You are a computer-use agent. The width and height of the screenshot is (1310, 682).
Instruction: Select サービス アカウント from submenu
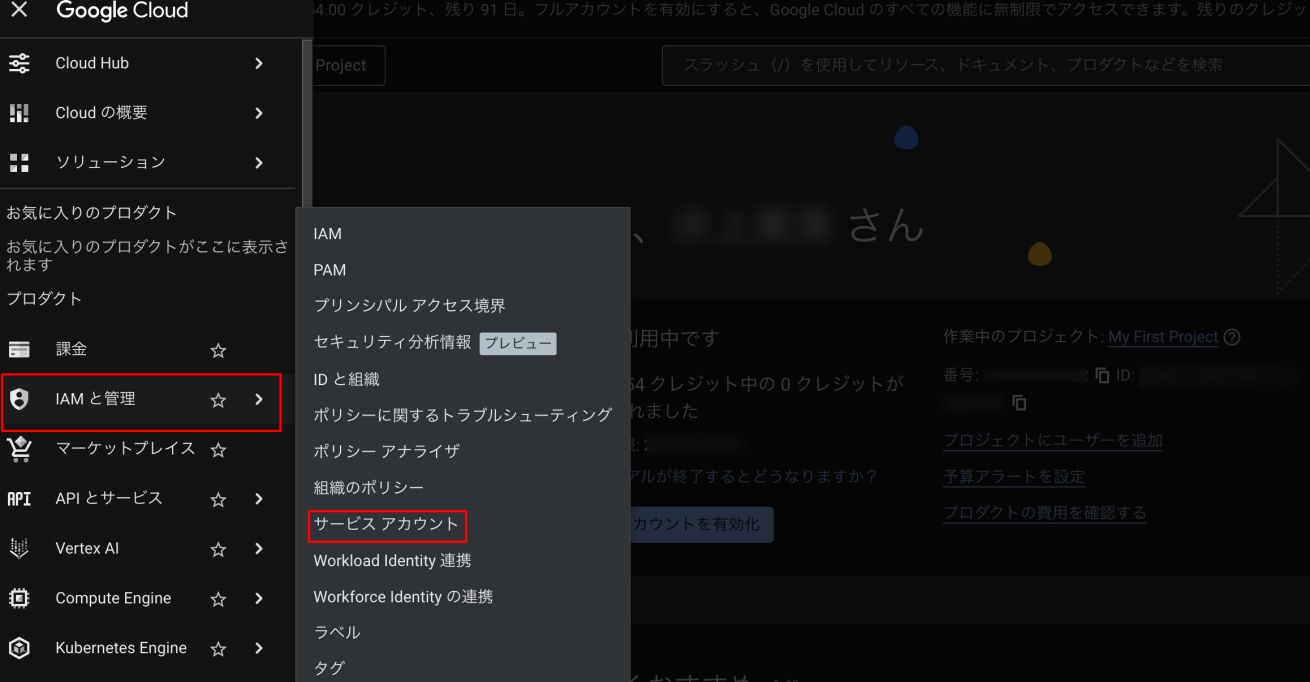tap(386, 524)
